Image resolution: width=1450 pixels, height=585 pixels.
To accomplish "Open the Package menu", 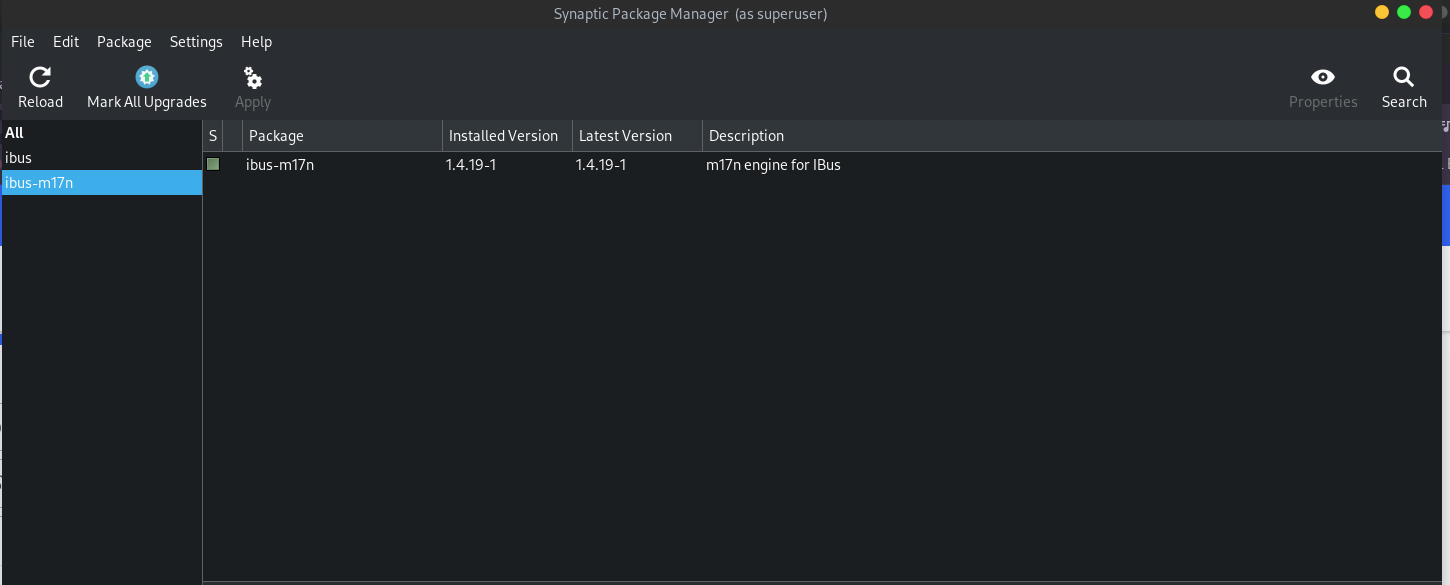I will tap(124, 42).
